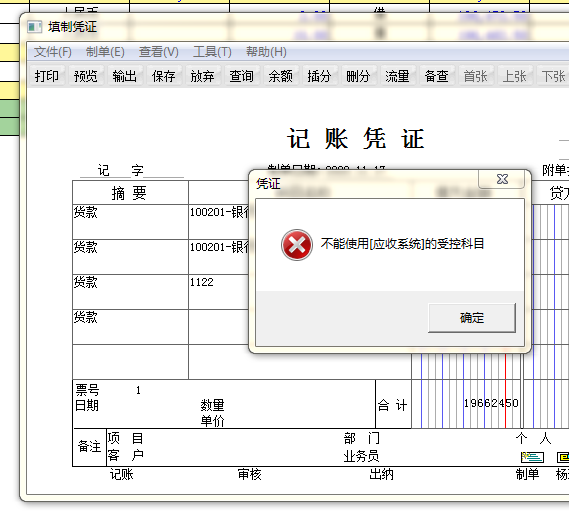Open the 制单(E) menu
Image resolution: width=569 pixels, height=517 pixels.
(105, 52)
